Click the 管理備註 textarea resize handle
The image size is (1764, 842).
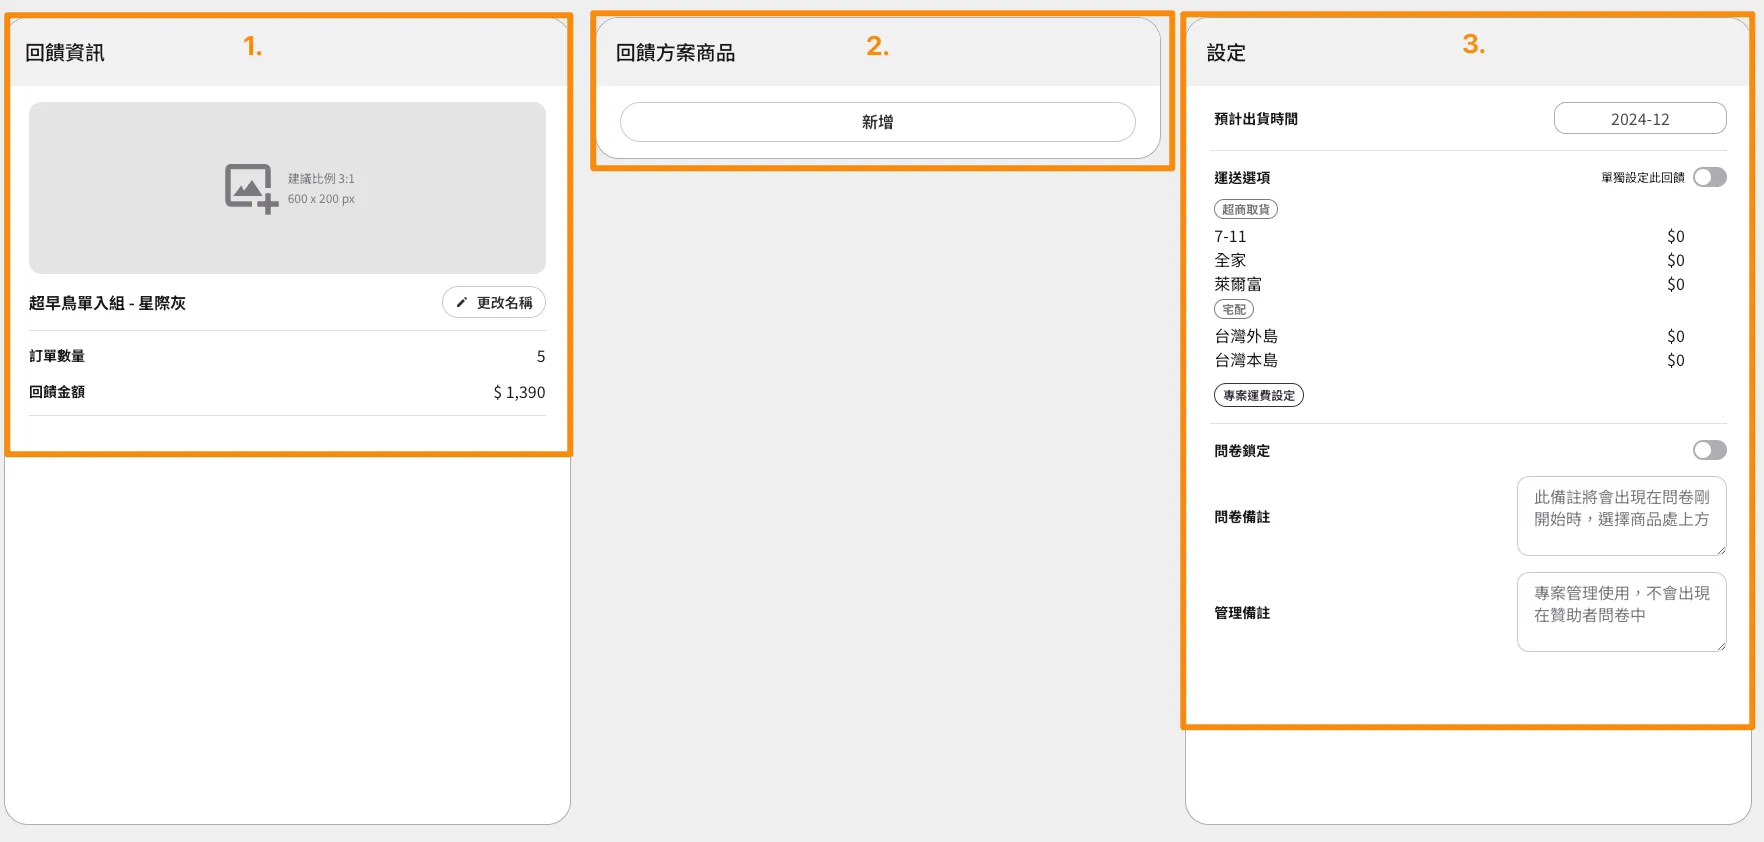[1721, 646]
